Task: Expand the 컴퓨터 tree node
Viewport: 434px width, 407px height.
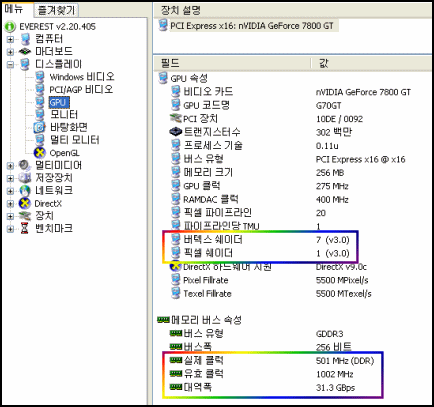Action: click(x=10, y=39)
